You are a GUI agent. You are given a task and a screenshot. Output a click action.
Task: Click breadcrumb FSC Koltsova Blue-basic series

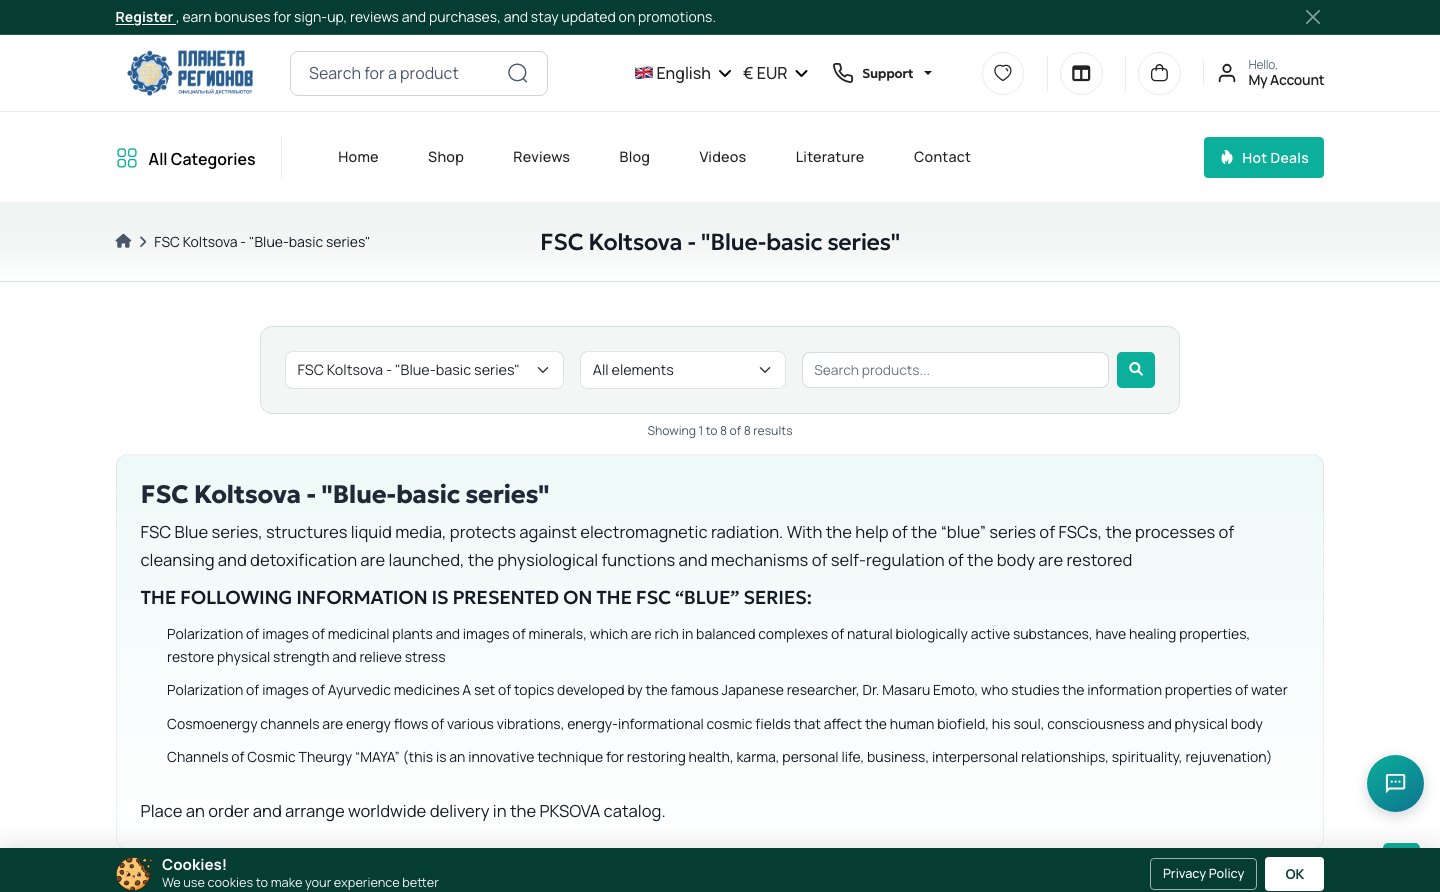262,242
